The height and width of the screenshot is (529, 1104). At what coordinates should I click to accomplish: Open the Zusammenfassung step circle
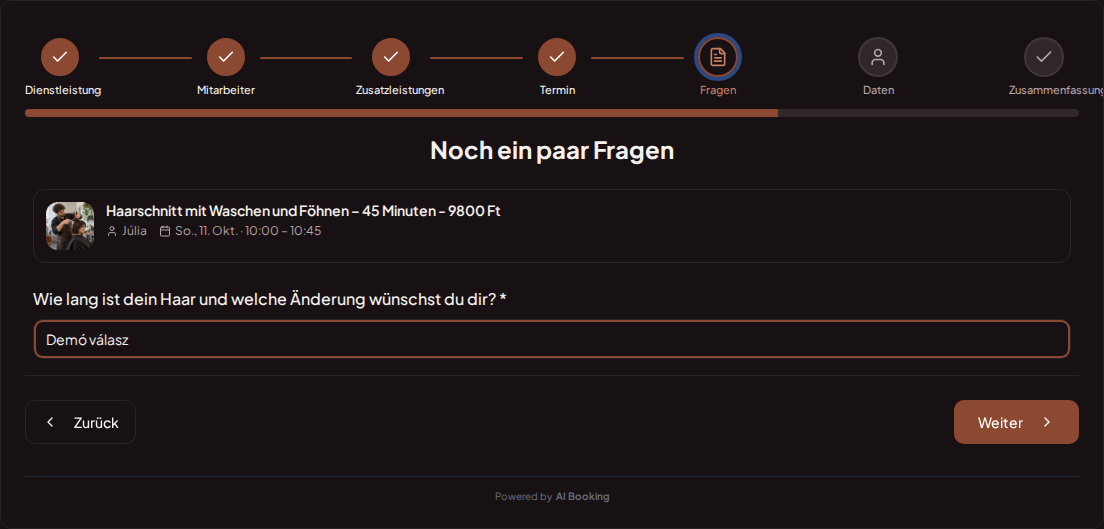[x=1043, y=57]
